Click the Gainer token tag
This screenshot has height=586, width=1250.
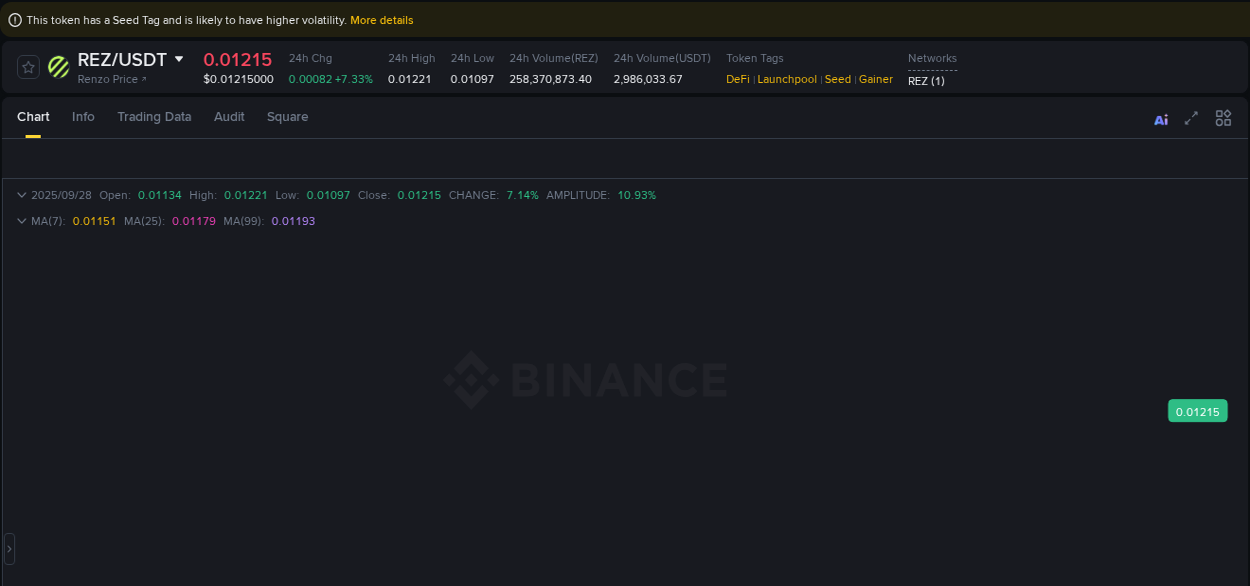click(x=876, y=79)
